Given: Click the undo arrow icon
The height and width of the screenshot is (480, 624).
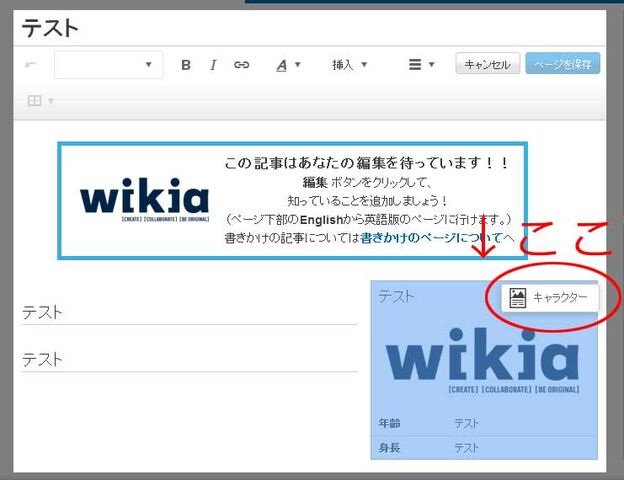Looking at the screenshot, I should coord(31,64).
